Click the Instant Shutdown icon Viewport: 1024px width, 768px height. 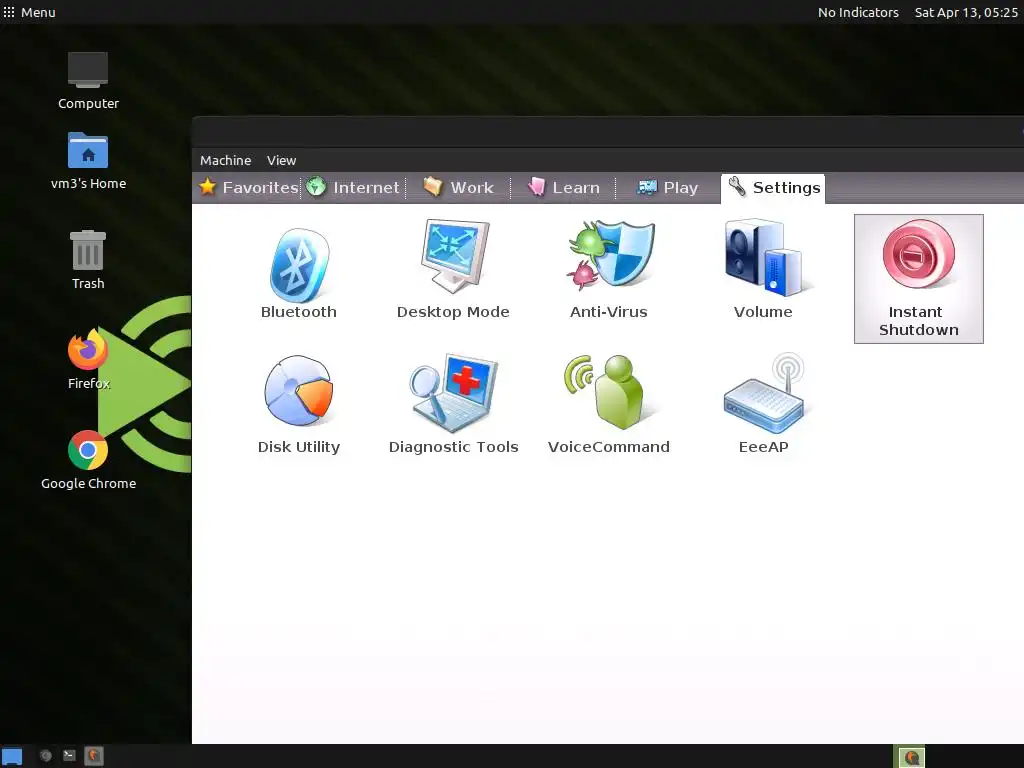pos(918,278)
